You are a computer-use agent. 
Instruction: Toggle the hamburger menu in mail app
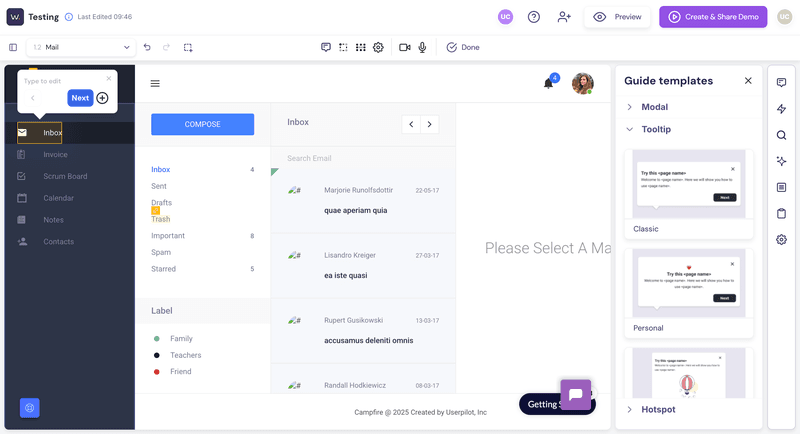click(155, 84)
